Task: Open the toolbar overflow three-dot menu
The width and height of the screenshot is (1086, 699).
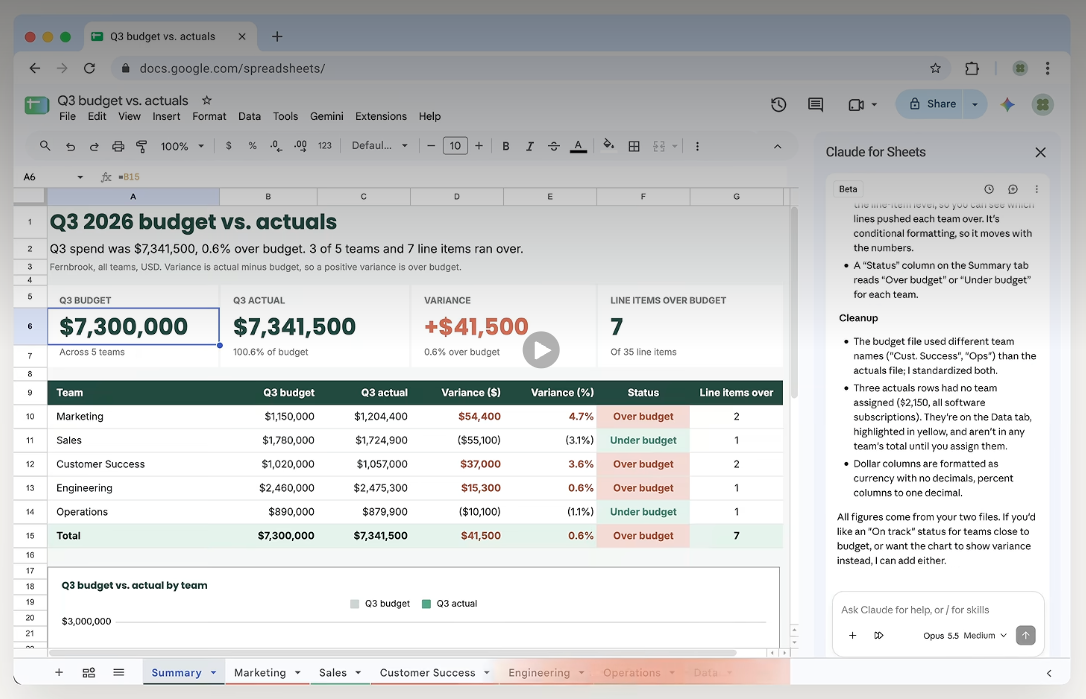Action: [697, 146]
